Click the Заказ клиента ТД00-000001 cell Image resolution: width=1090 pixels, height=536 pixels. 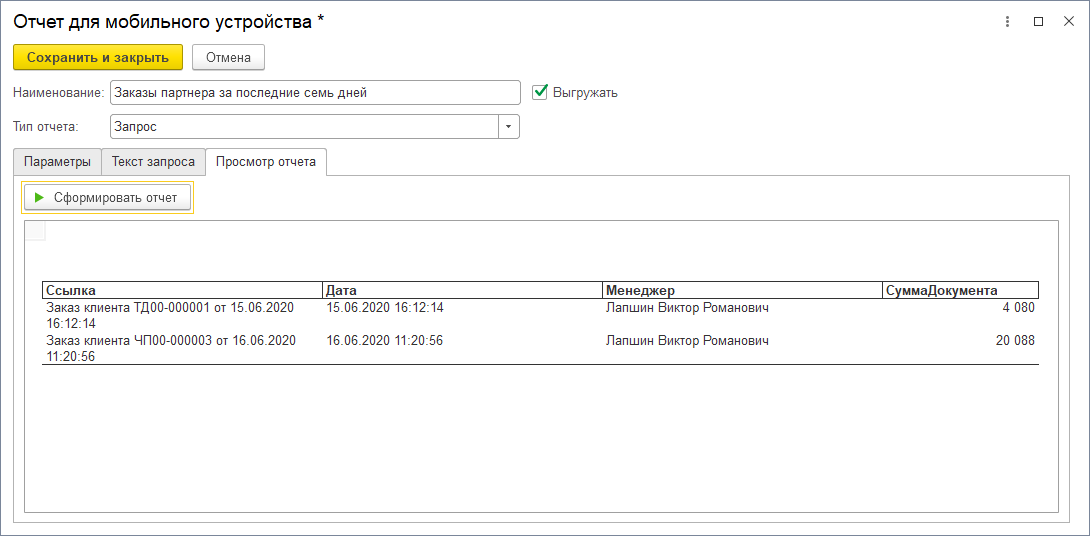pyautogui.click(x=182, y=316)
